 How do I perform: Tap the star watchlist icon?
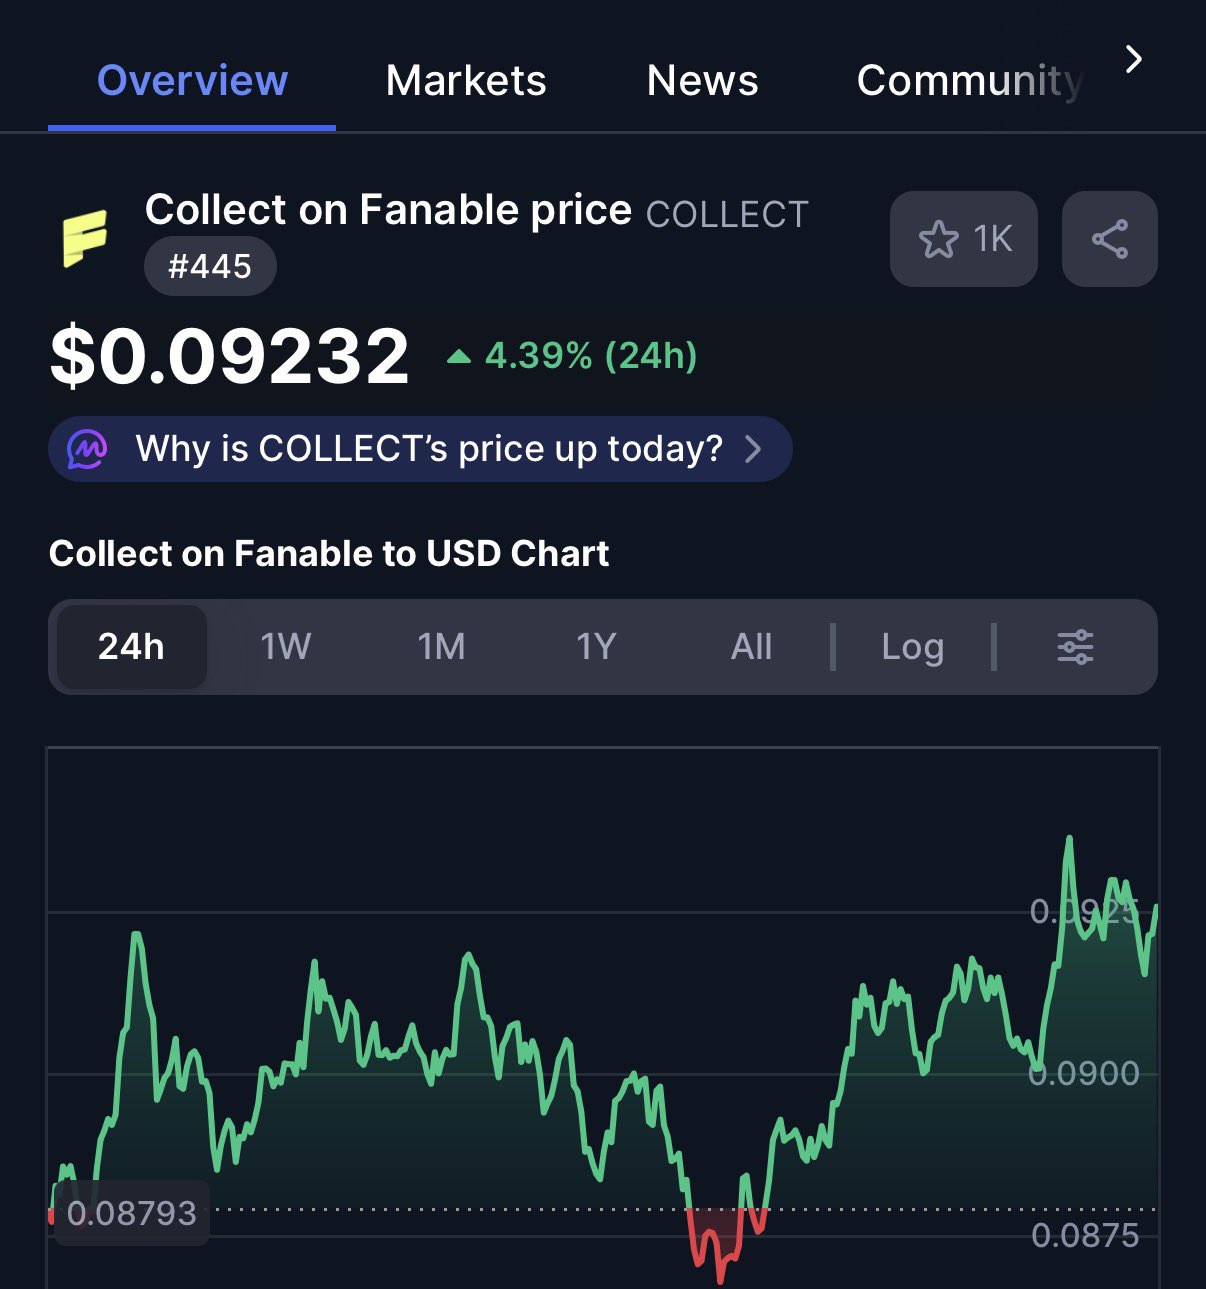click(x=938, y=239)
